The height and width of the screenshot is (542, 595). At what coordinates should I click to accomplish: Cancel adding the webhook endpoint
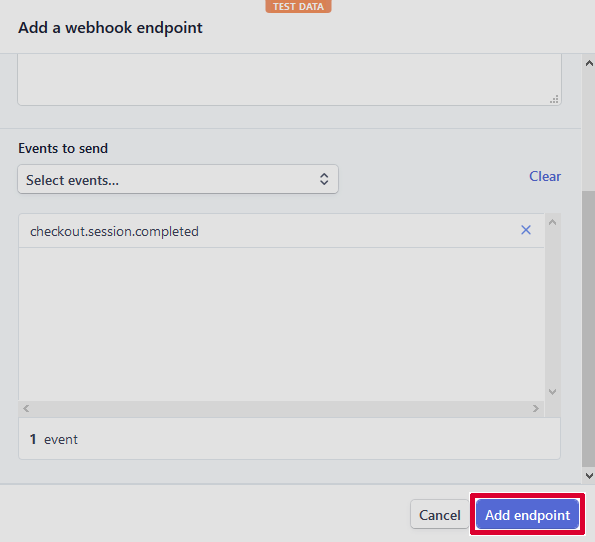(x=439, y=515)
